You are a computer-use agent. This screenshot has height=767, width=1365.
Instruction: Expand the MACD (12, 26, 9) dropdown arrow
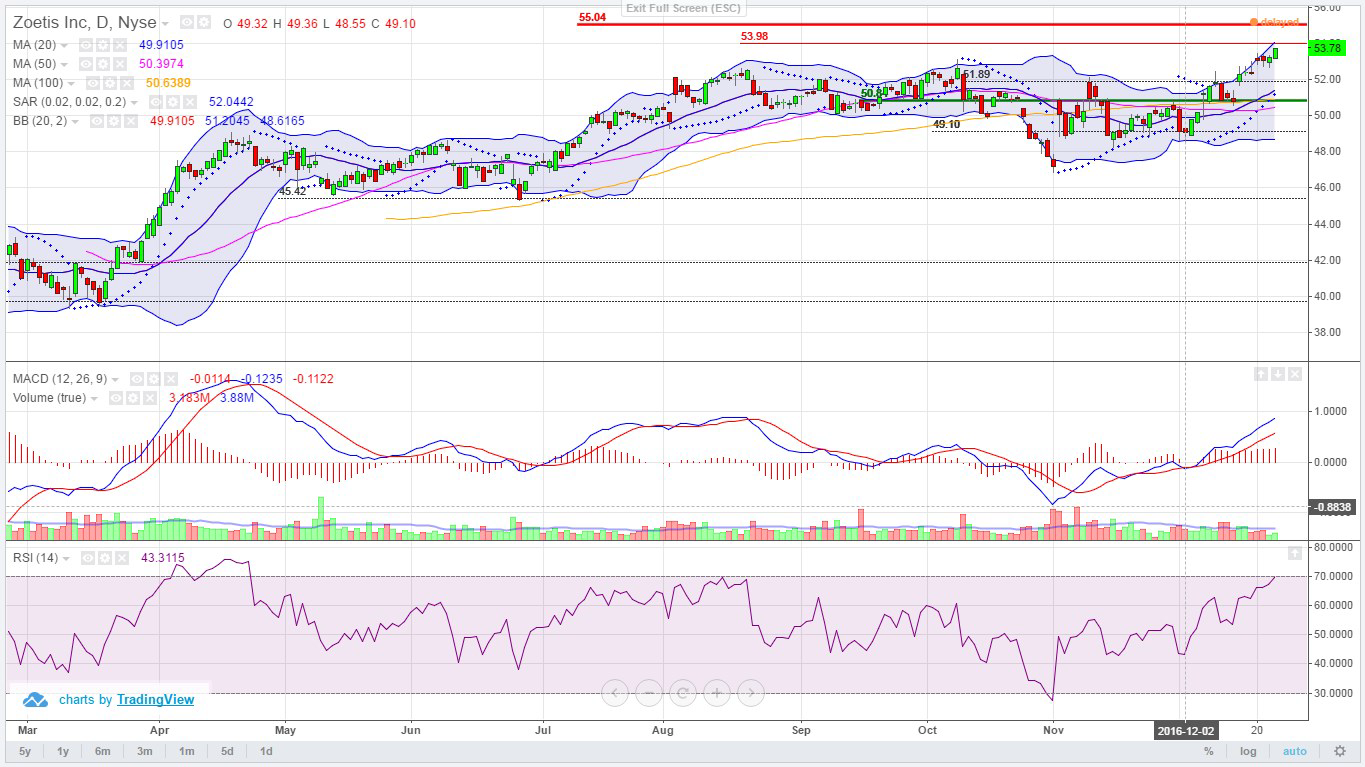point(115,380)
